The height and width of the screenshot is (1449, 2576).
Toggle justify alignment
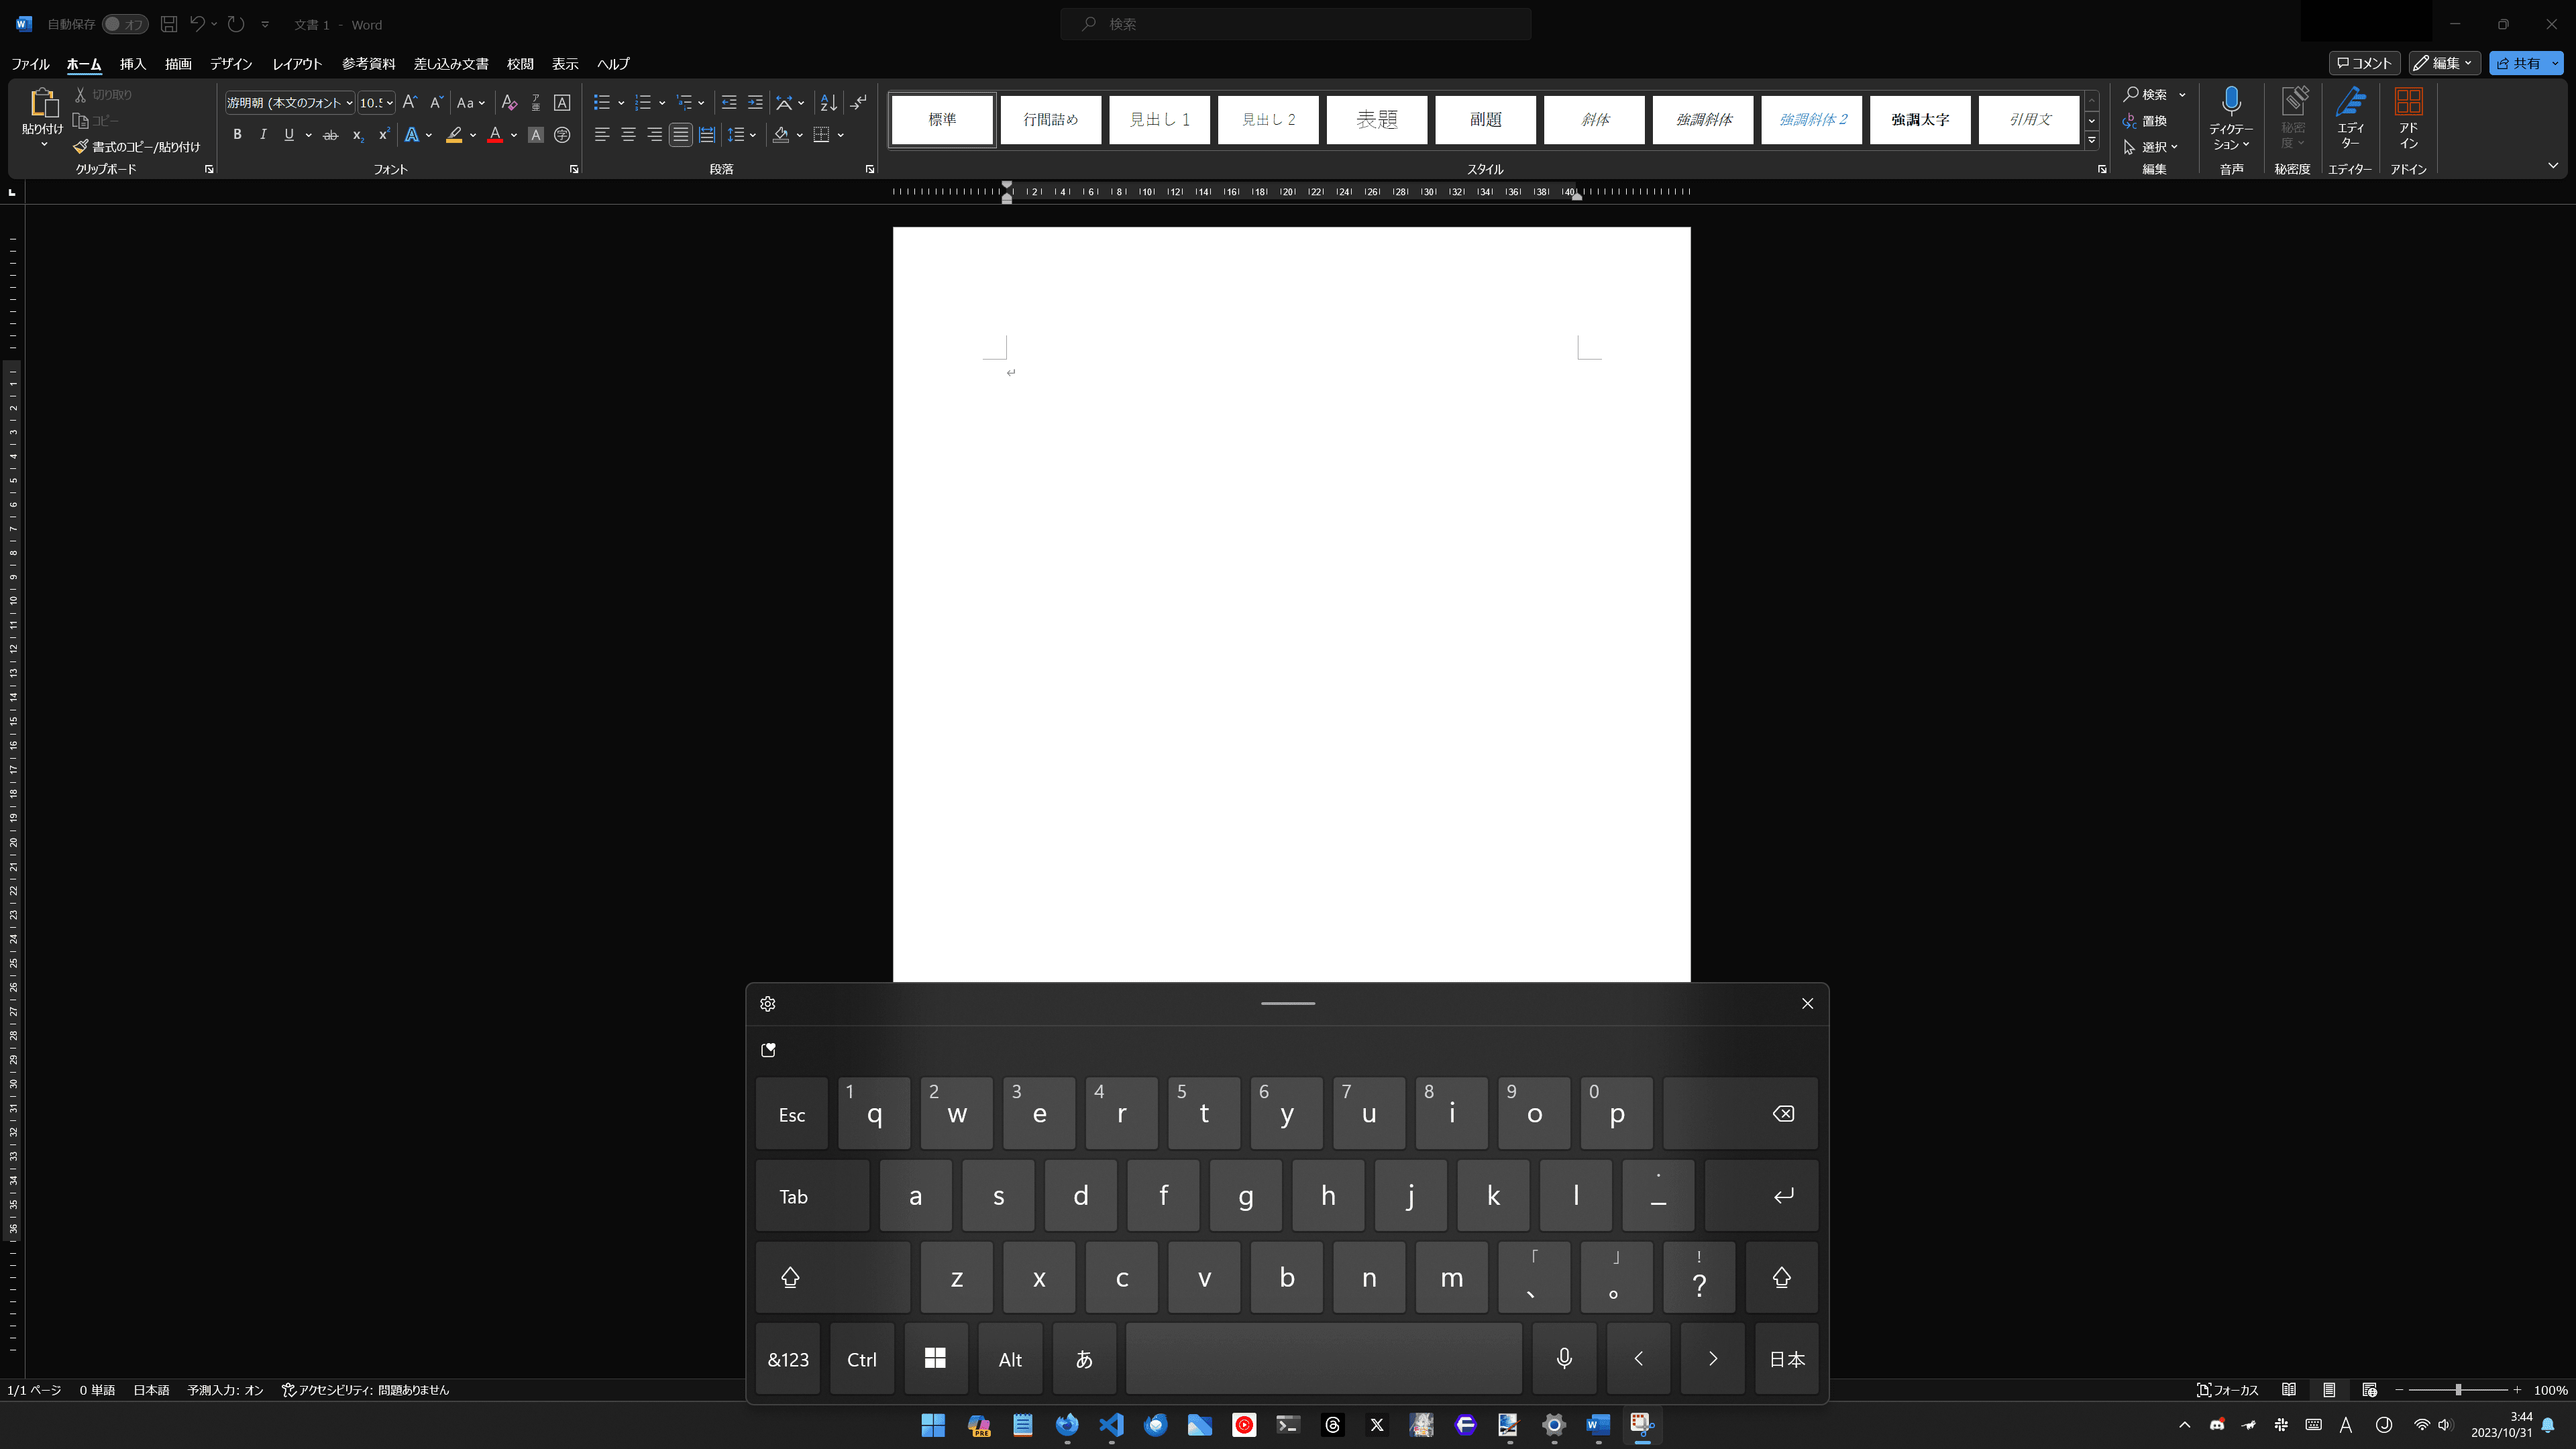coord(680,135)
